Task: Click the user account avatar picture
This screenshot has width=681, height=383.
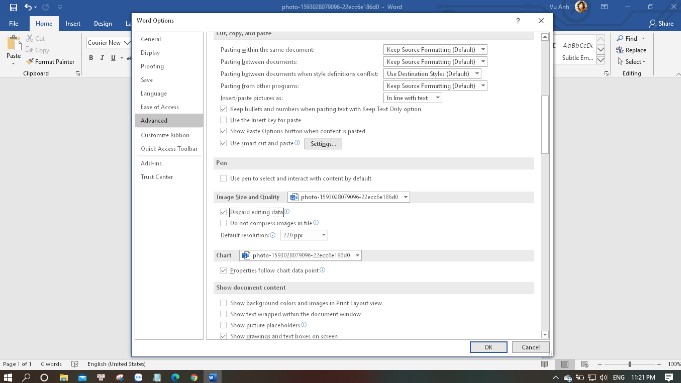Action: pyautogui.click(x=581, y=7)
